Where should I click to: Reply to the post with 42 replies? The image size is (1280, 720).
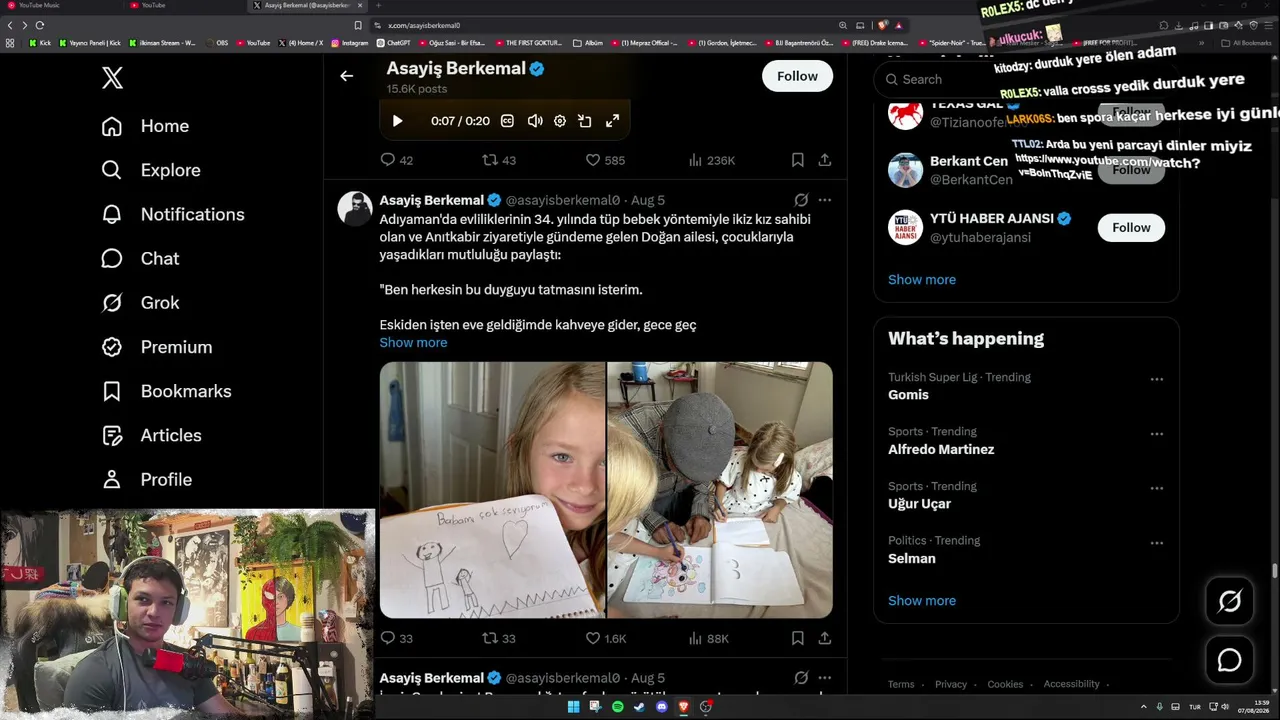(x=397, y=160)
